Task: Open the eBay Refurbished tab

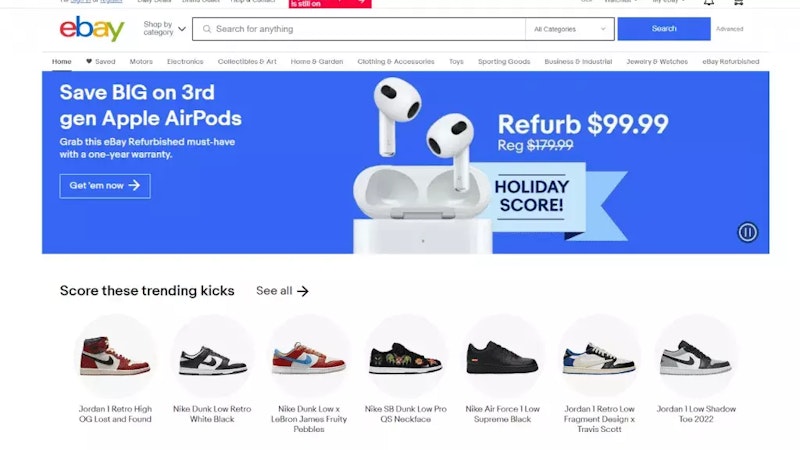Action: pos(731,61)
